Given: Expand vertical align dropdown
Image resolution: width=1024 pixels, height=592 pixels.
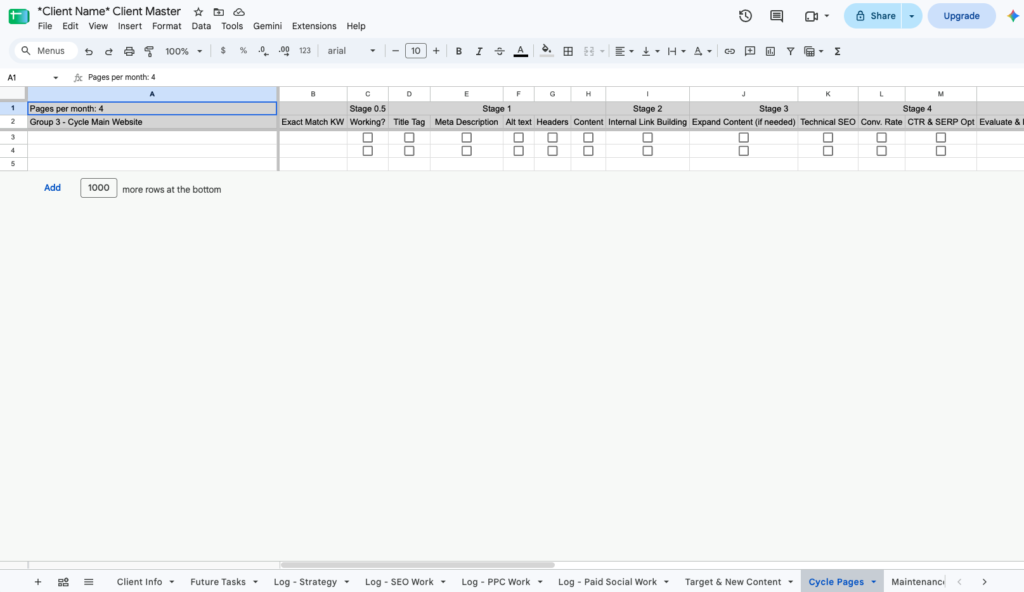Looking at the screenshot, I should pos(658,51).
